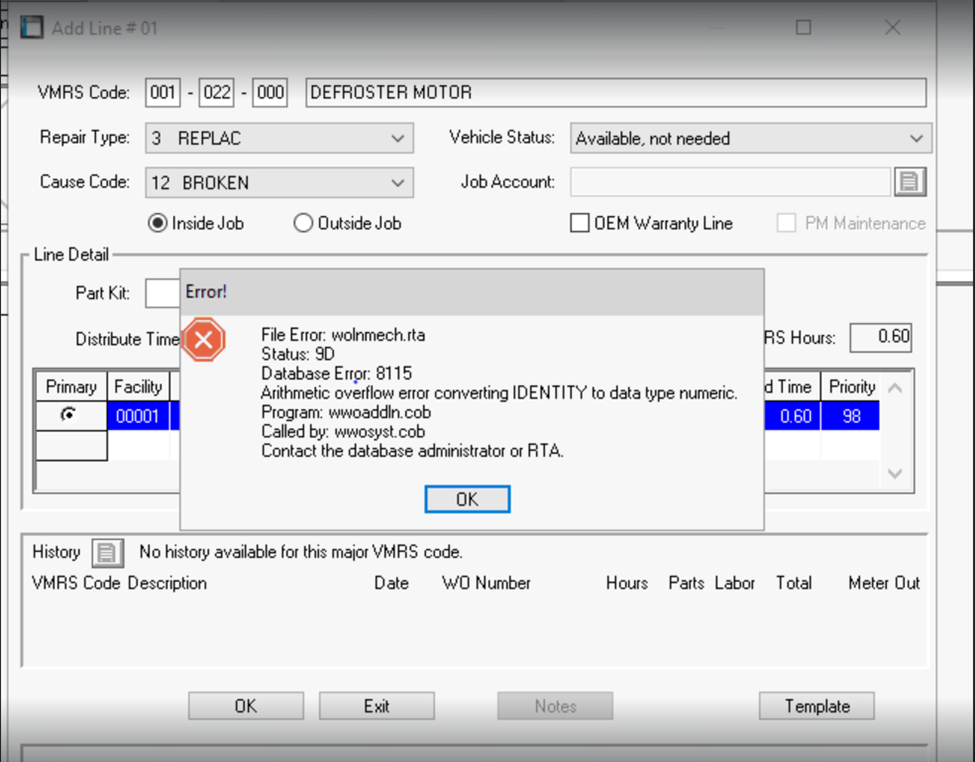Select the Primary radio in first row

coord(70,416)
